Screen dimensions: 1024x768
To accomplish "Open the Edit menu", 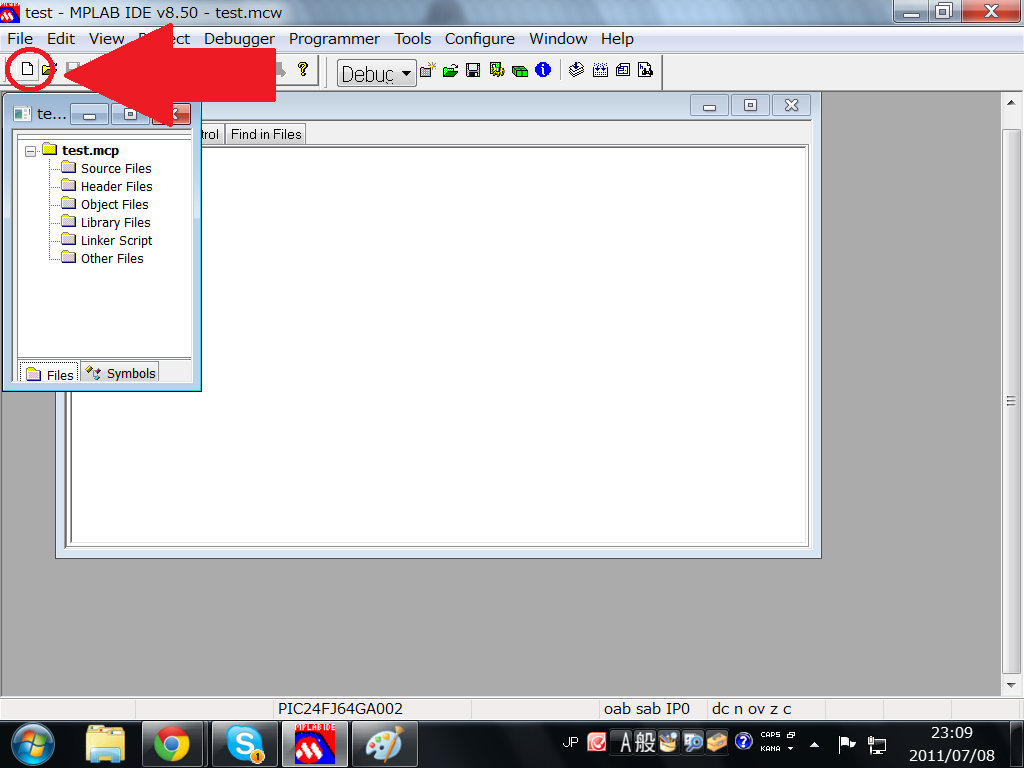I will 61,39.
